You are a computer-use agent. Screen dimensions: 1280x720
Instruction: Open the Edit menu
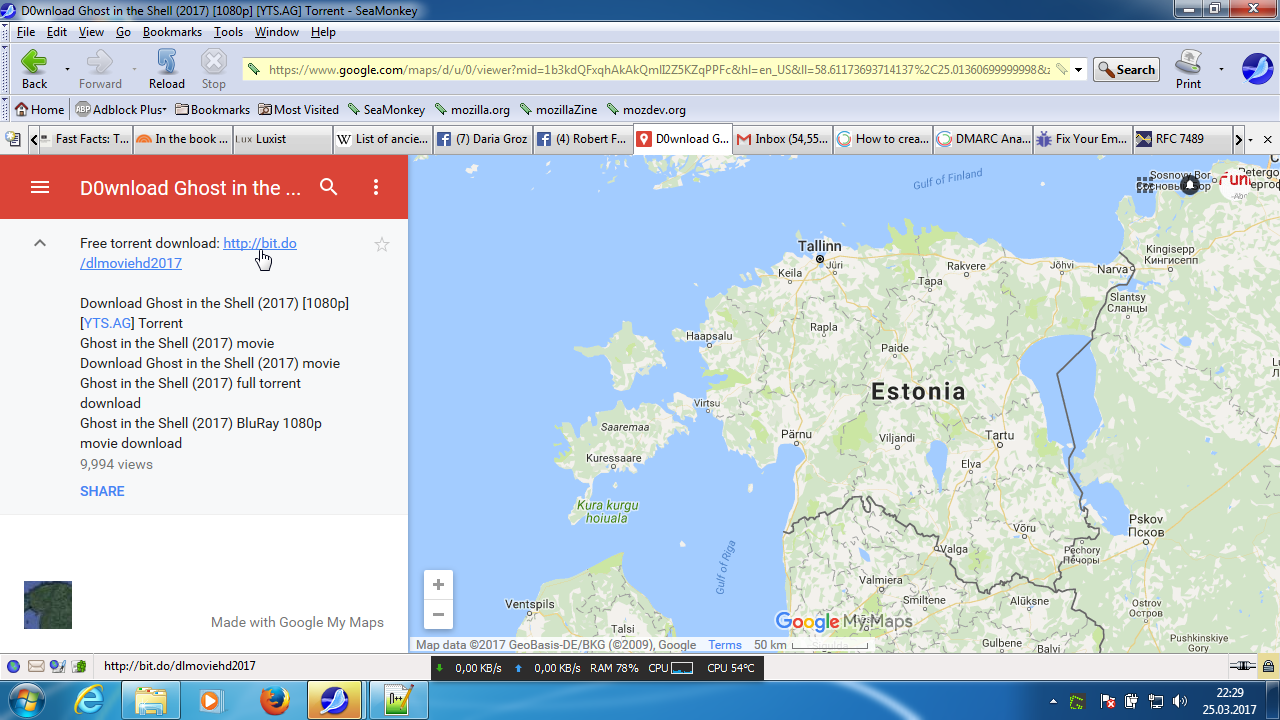pyautogui.click(x=57, y=32)
